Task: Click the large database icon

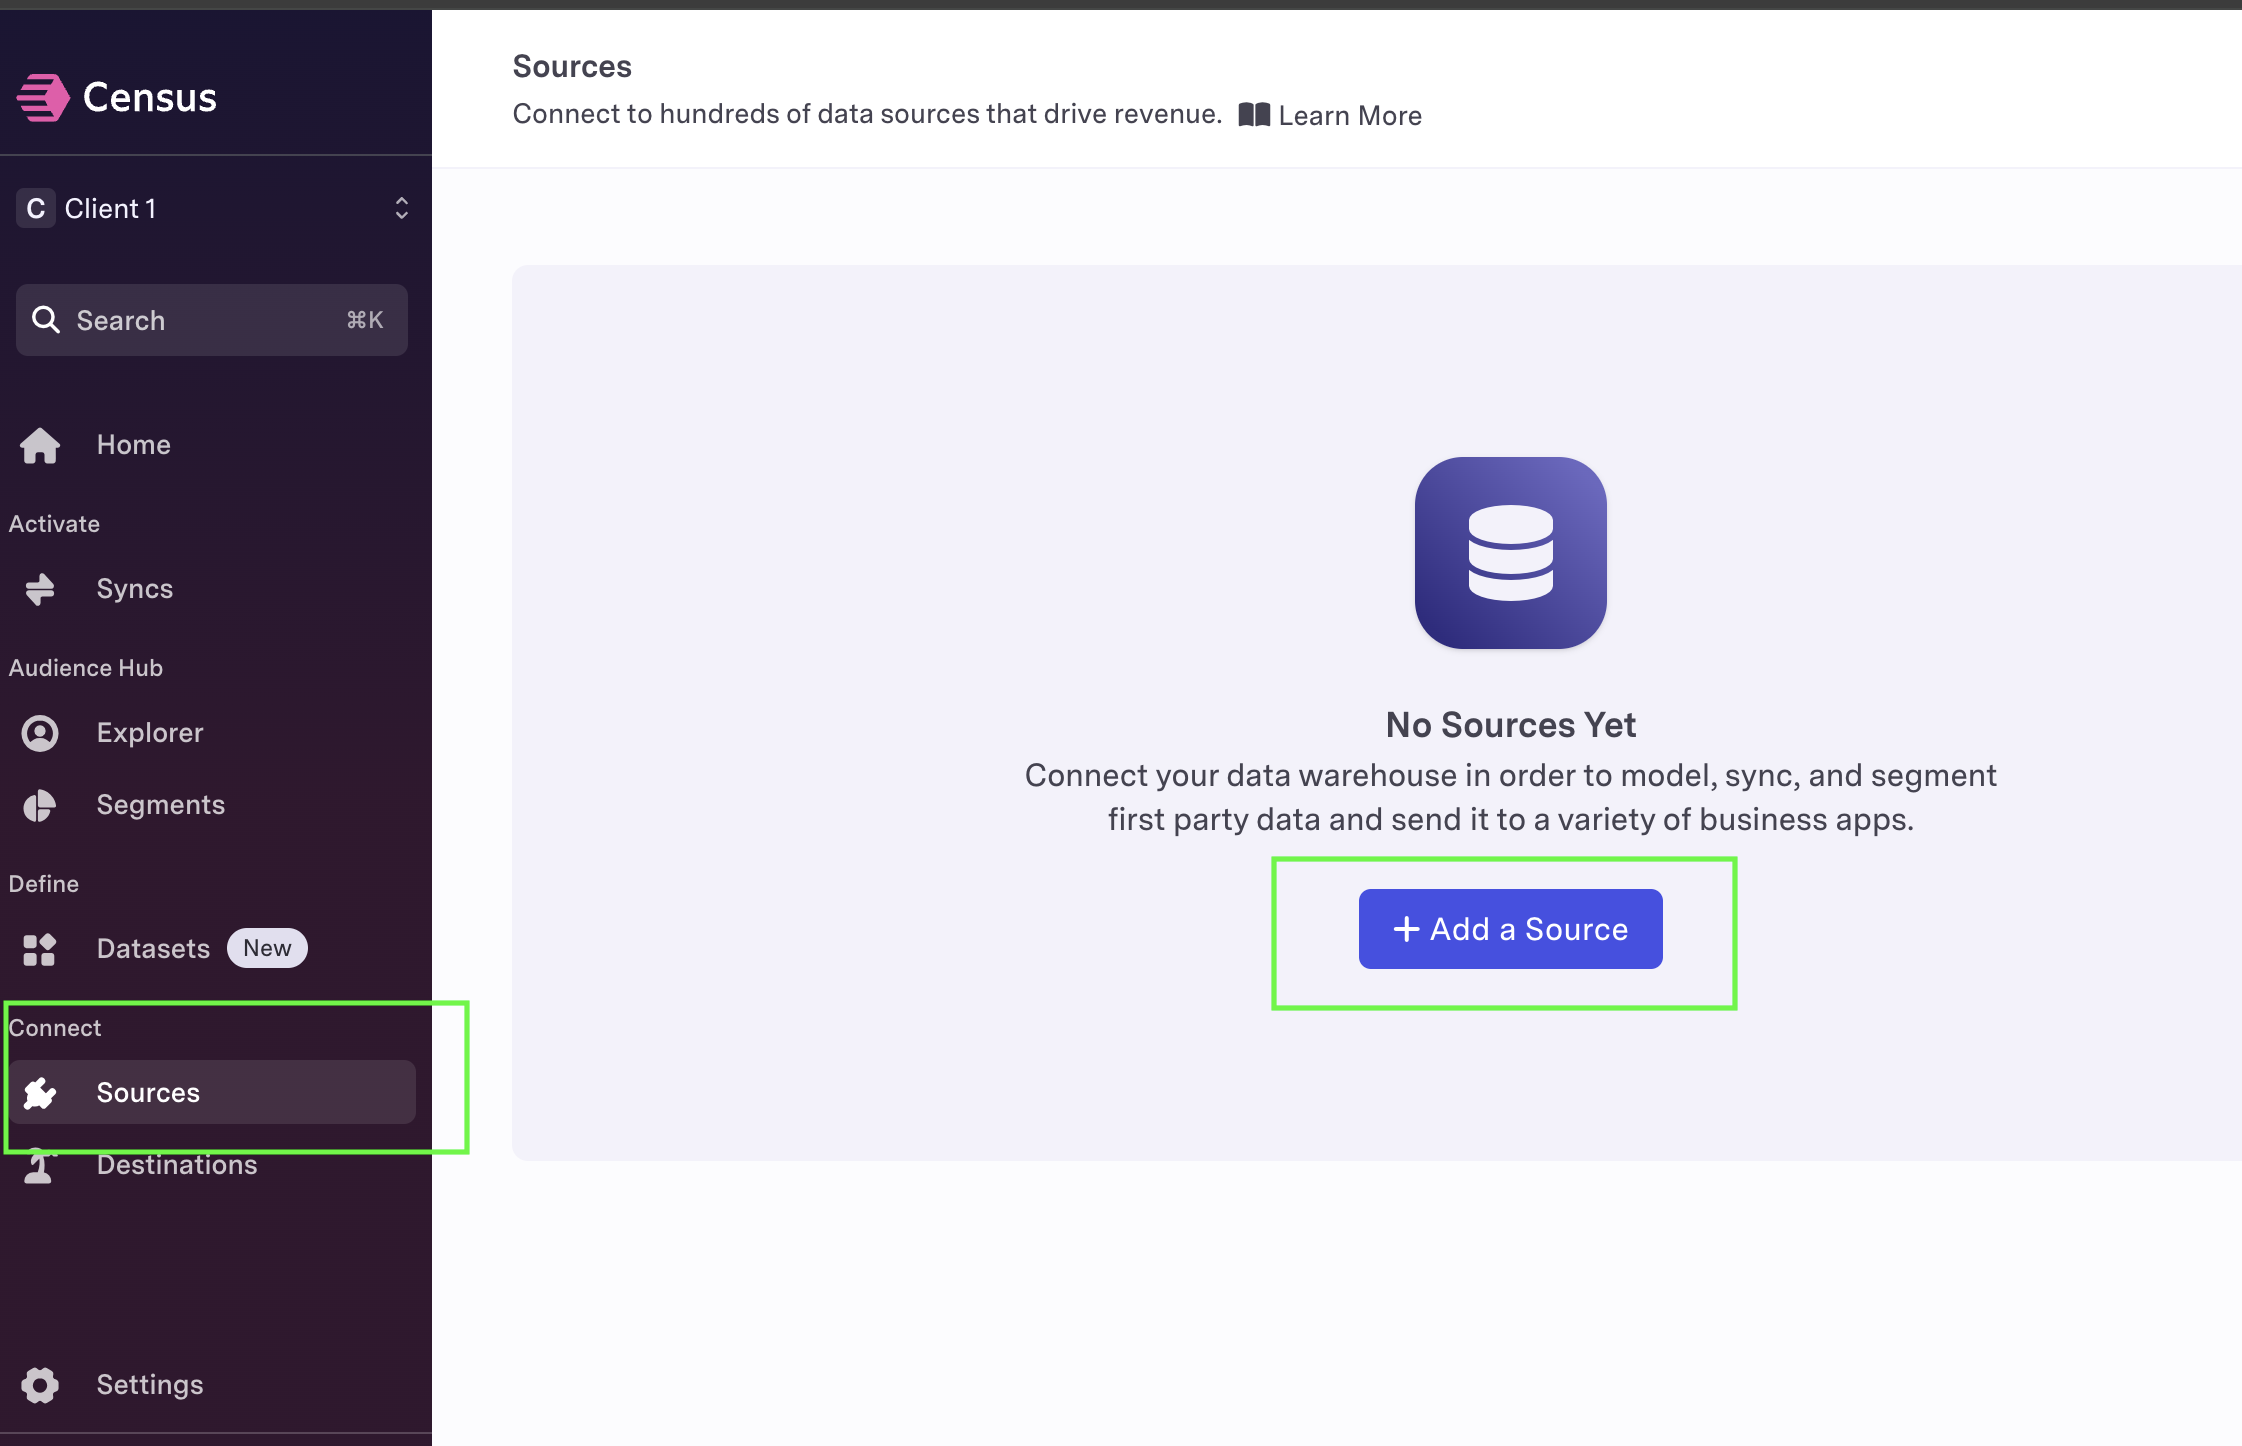Action: tap(1510, 553)
